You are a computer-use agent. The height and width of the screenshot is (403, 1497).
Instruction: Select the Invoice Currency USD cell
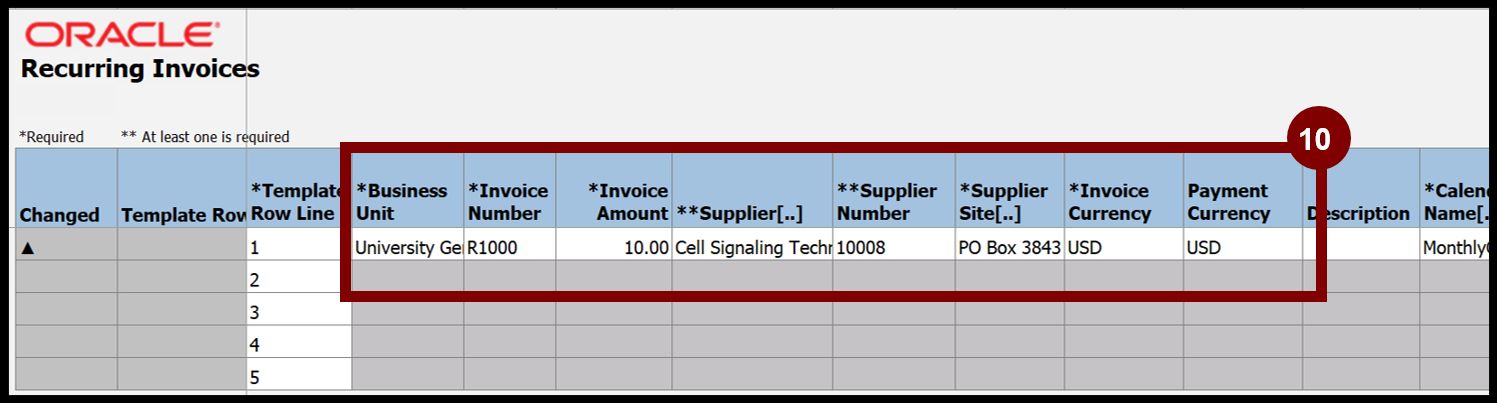click(x=1124, y=245)
